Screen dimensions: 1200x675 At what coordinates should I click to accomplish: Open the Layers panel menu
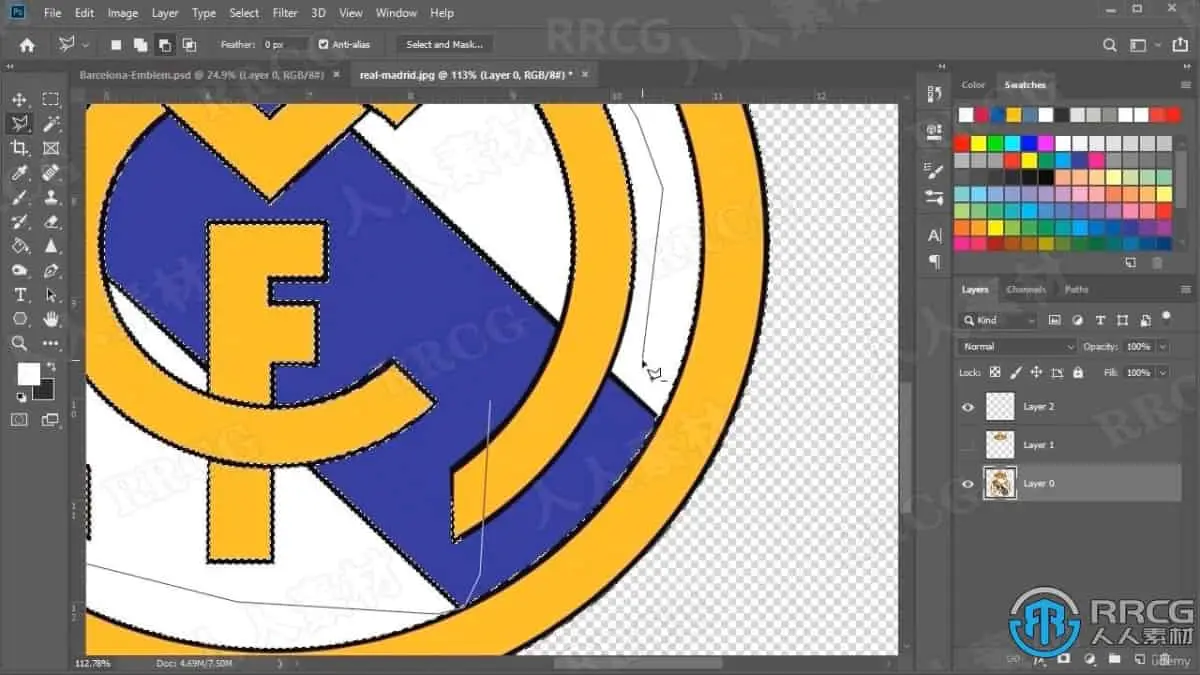[x=1186, y=290]
